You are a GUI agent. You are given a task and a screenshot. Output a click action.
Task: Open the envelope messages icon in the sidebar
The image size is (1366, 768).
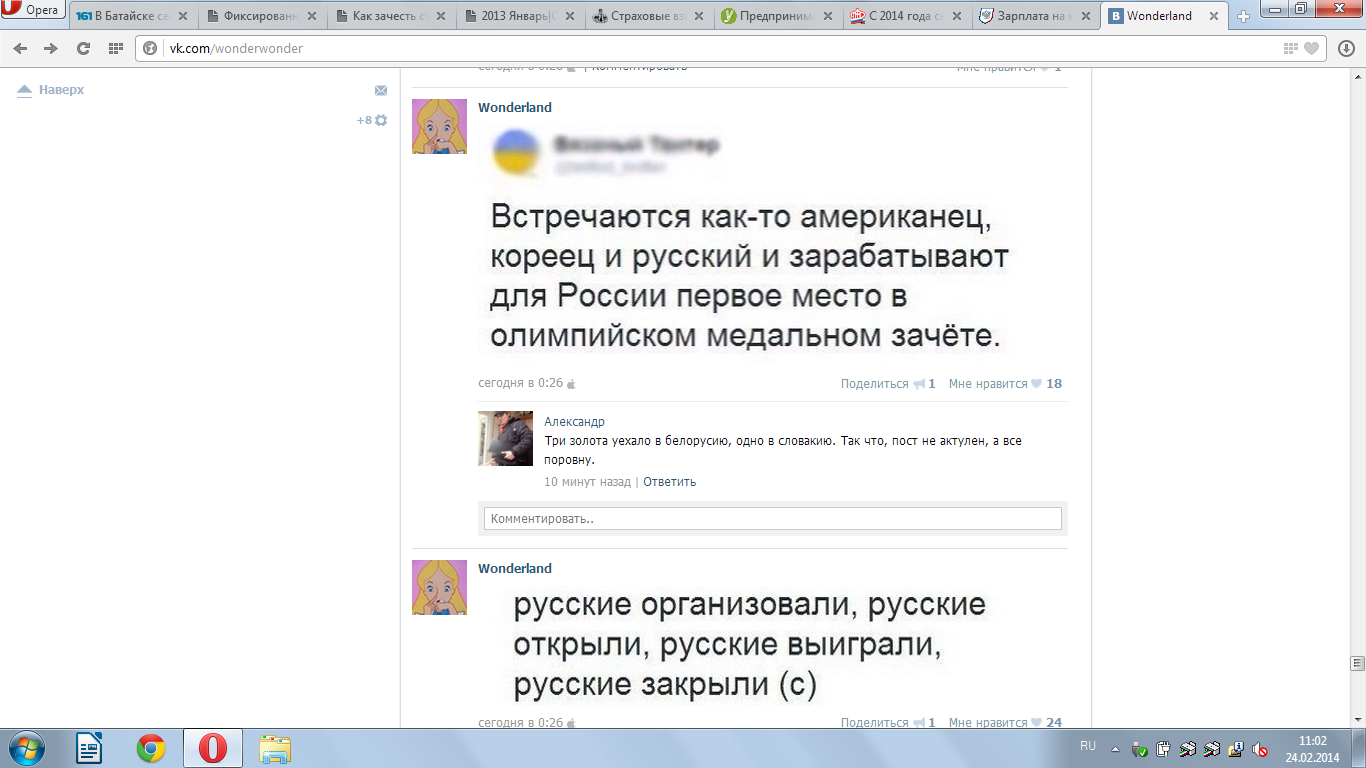click(381, 90)
